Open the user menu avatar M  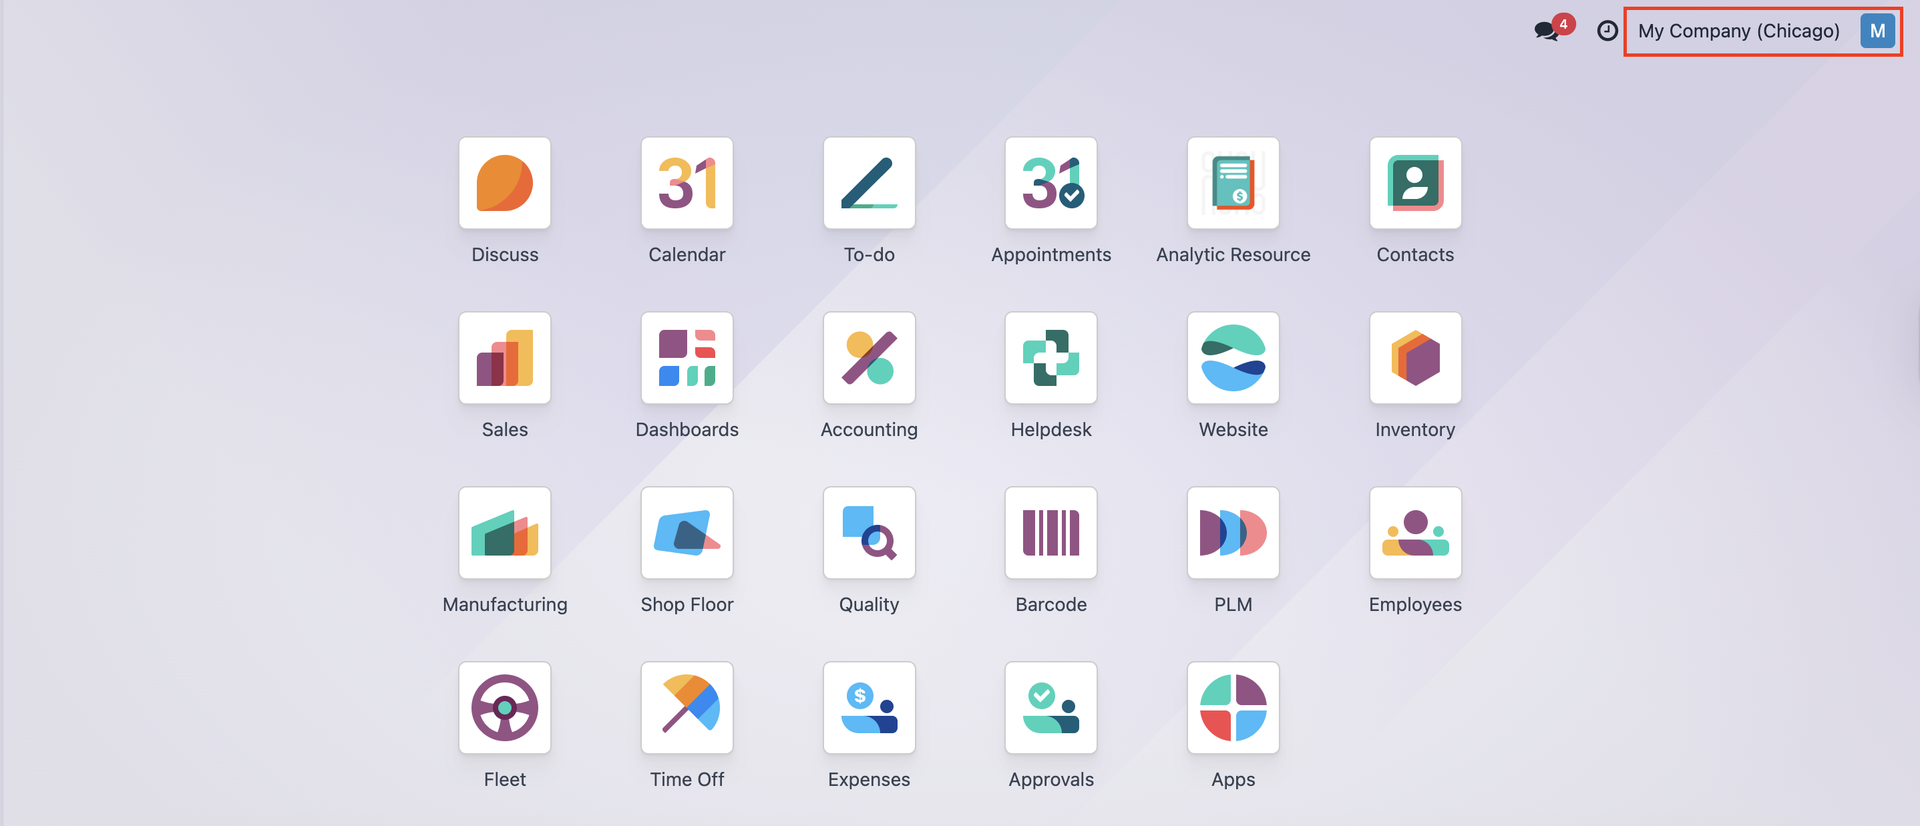1877,31
